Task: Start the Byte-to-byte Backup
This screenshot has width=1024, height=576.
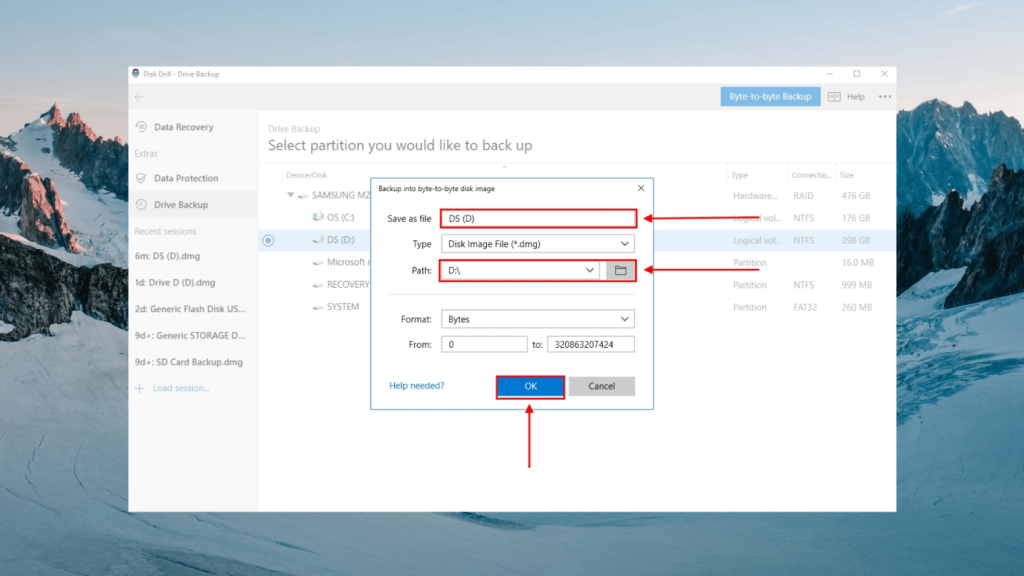Action: tap(769, 96)
